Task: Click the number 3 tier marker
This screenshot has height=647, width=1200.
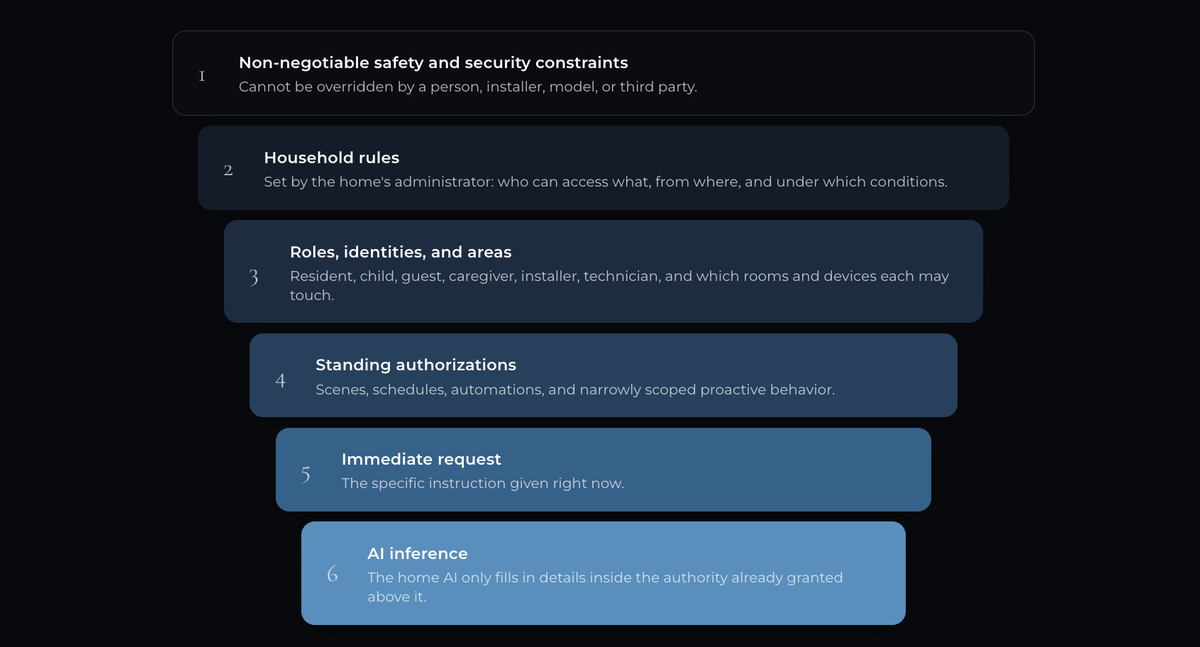Action: point(254,277)
